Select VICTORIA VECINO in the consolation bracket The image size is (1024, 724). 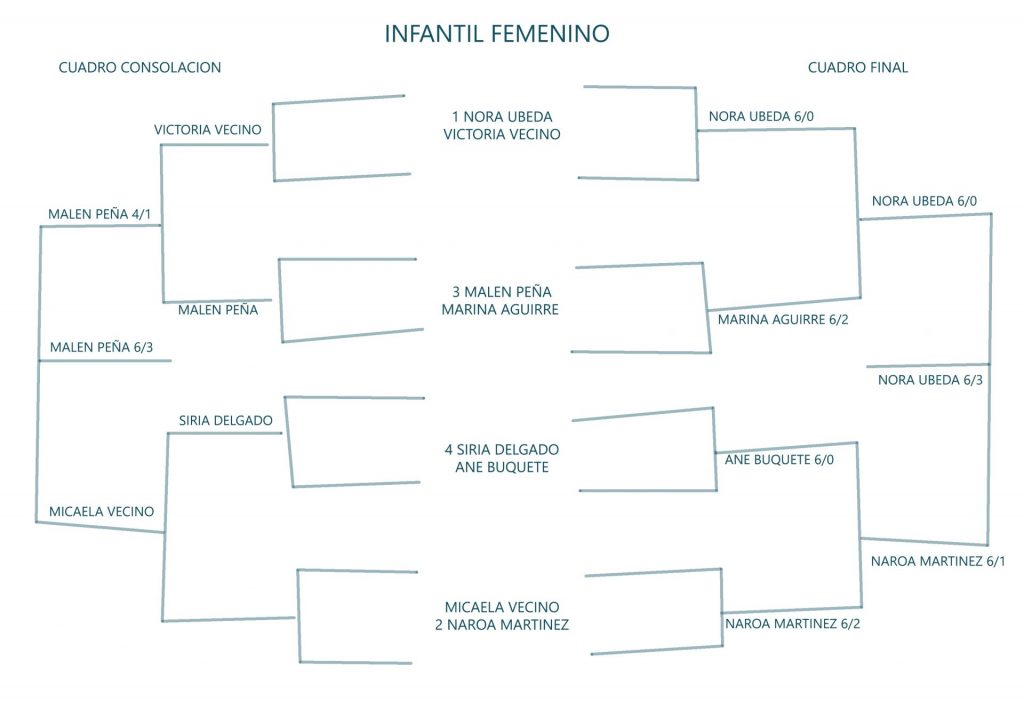[x=208, y=130]
